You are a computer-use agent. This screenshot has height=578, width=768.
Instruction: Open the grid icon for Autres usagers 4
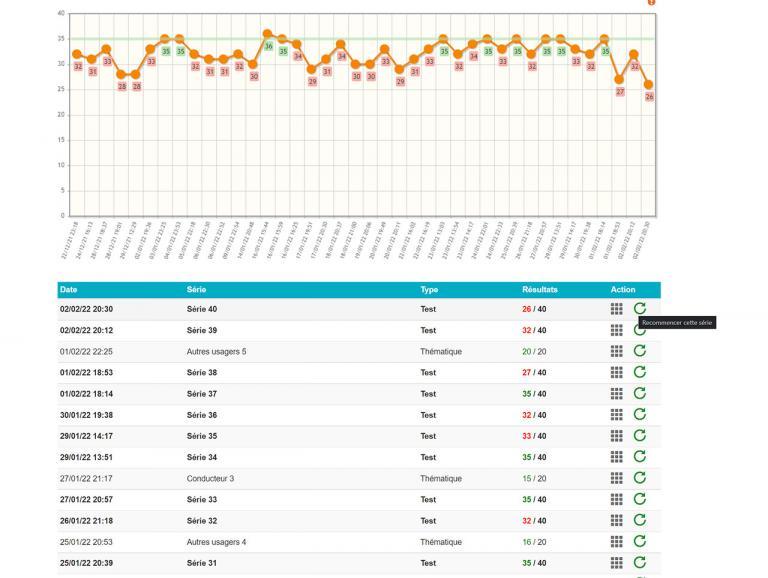point(617,542)
